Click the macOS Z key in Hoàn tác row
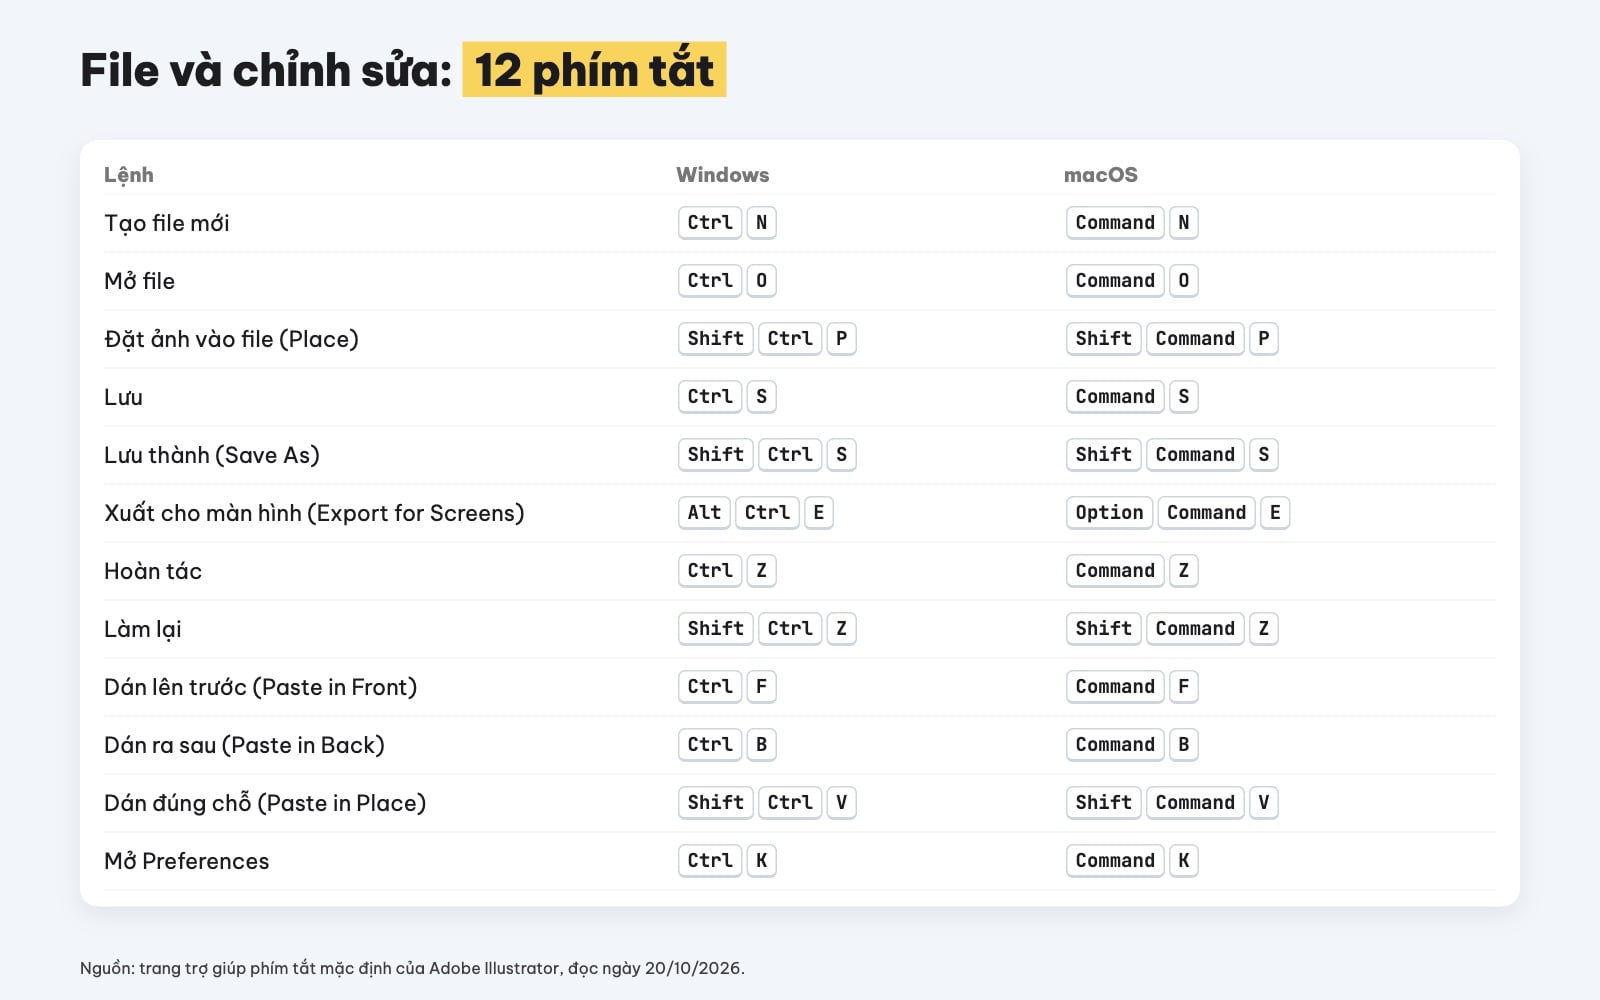1600x1000 pixels. 1183,571
